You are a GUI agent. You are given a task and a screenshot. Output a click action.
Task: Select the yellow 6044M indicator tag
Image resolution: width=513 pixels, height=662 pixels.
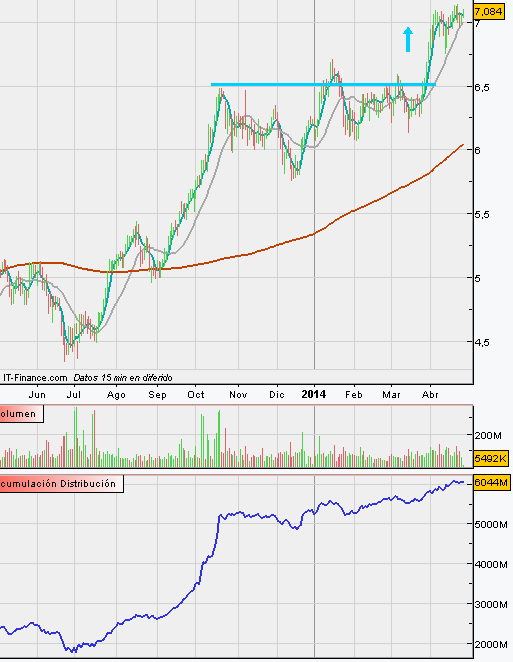click(491, 482)
